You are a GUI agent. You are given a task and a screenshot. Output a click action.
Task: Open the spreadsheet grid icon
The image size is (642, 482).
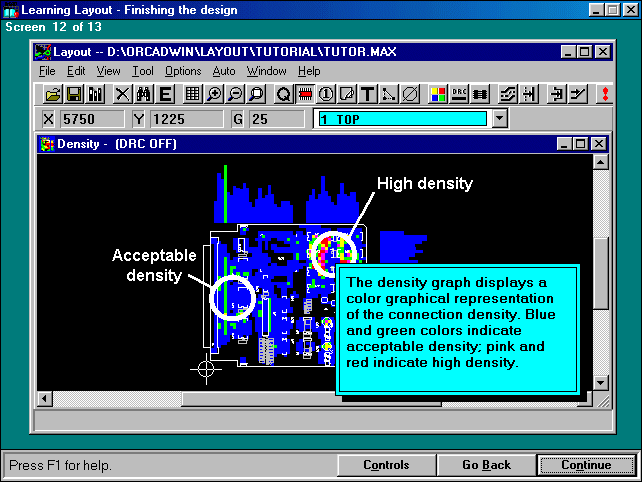(193, 94)
